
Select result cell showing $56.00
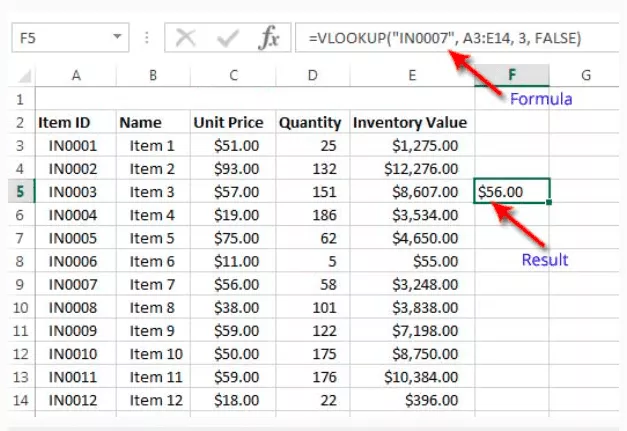pos(511,191)
